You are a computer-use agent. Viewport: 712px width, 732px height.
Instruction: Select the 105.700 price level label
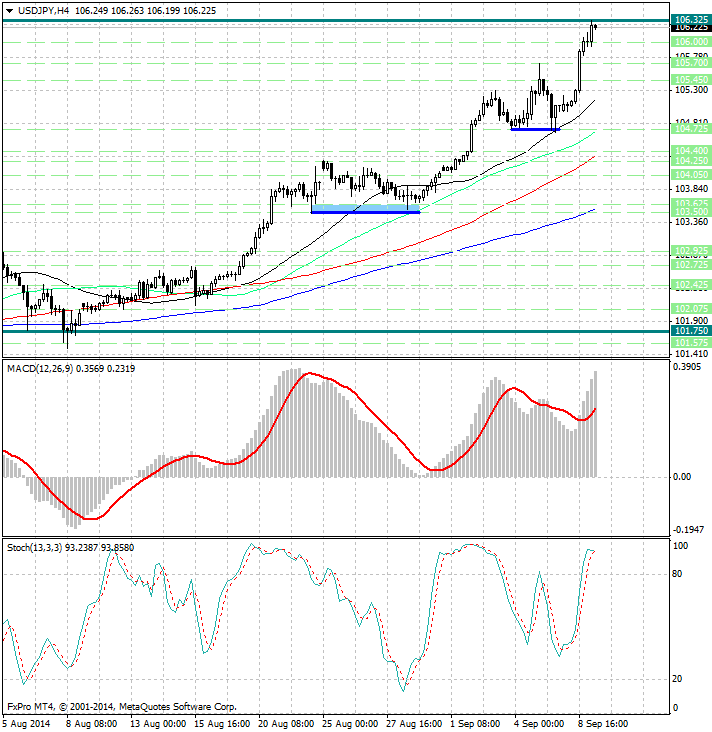coord(691,63)
